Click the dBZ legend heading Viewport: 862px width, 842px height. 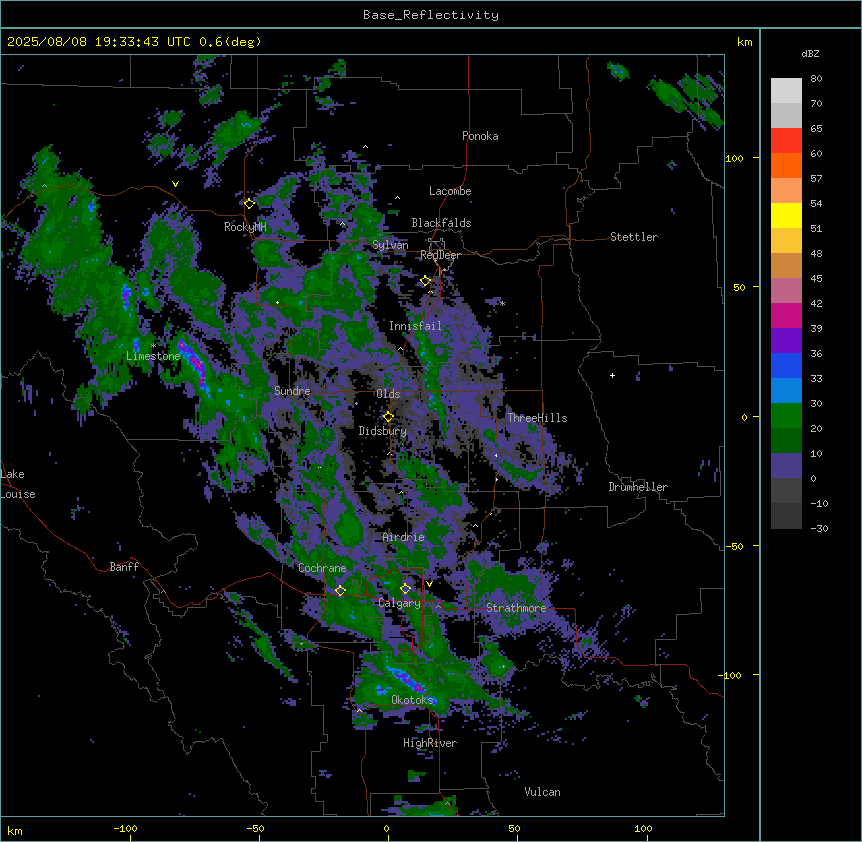[x=810, y=53]
